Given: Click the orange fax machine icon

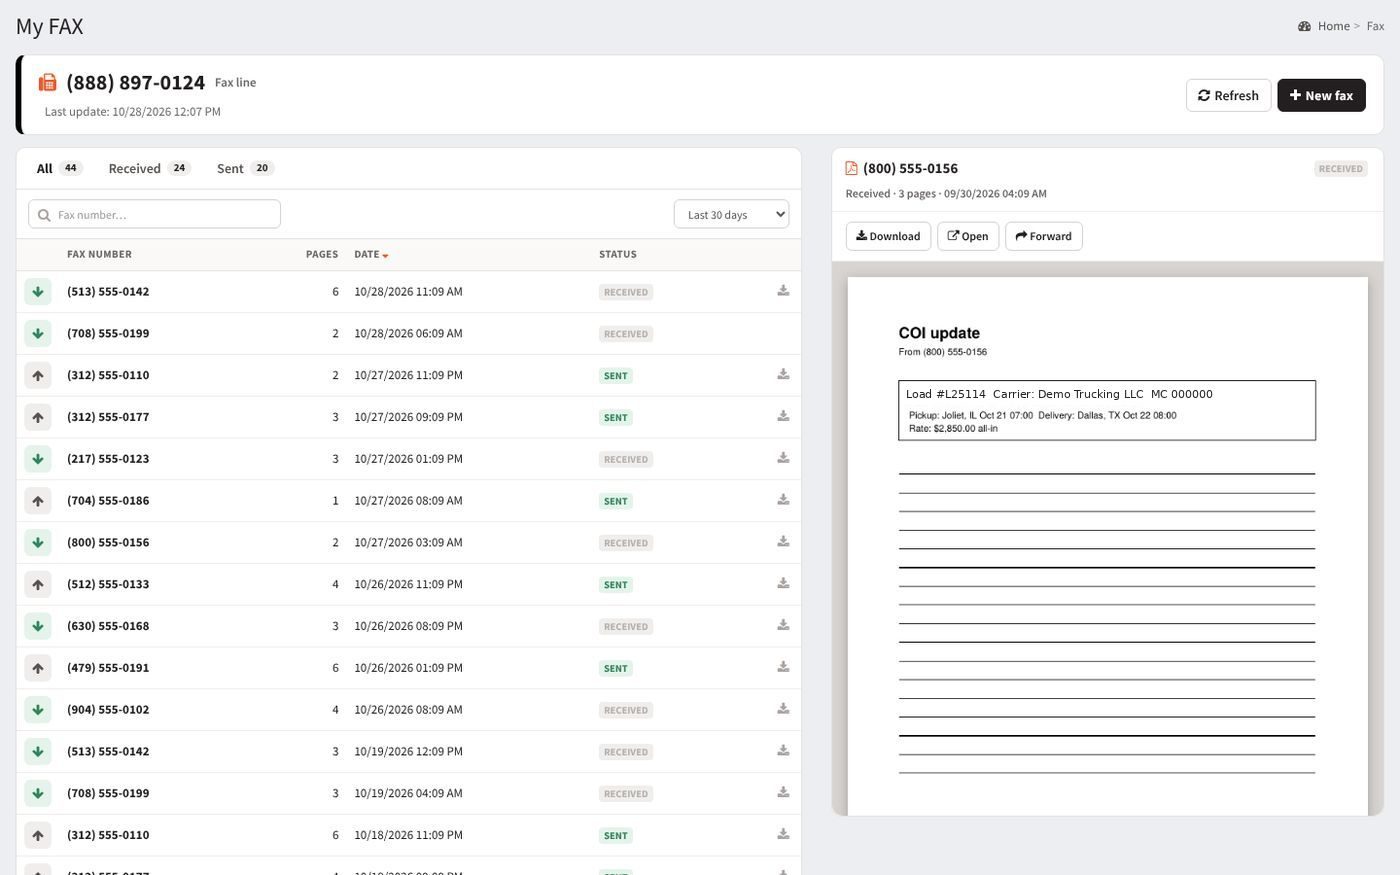Looking at the screenshot, I should point(47,82).
